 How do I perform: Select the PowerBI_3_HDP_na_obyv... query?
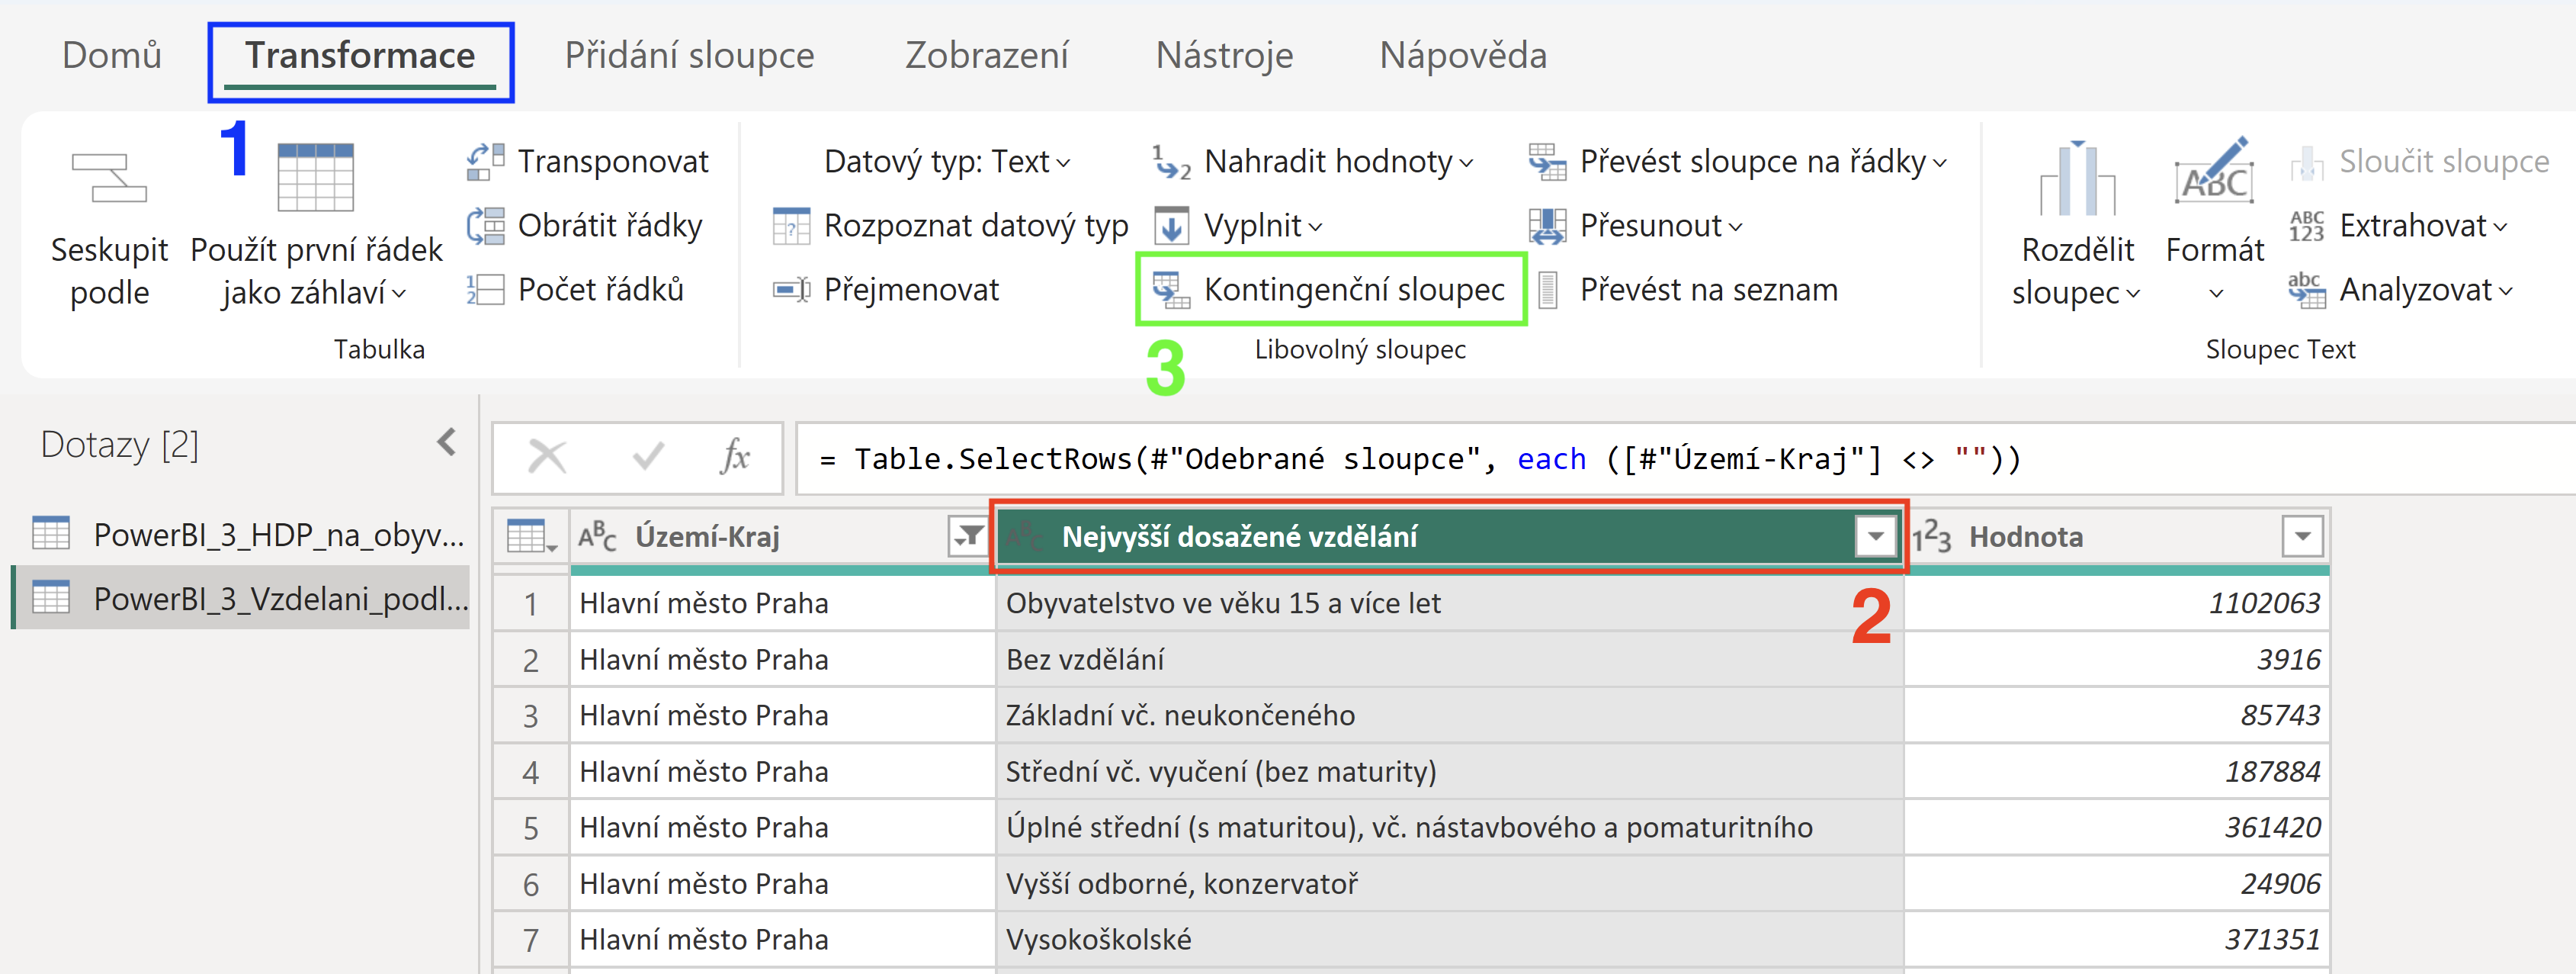click(242, 534)
